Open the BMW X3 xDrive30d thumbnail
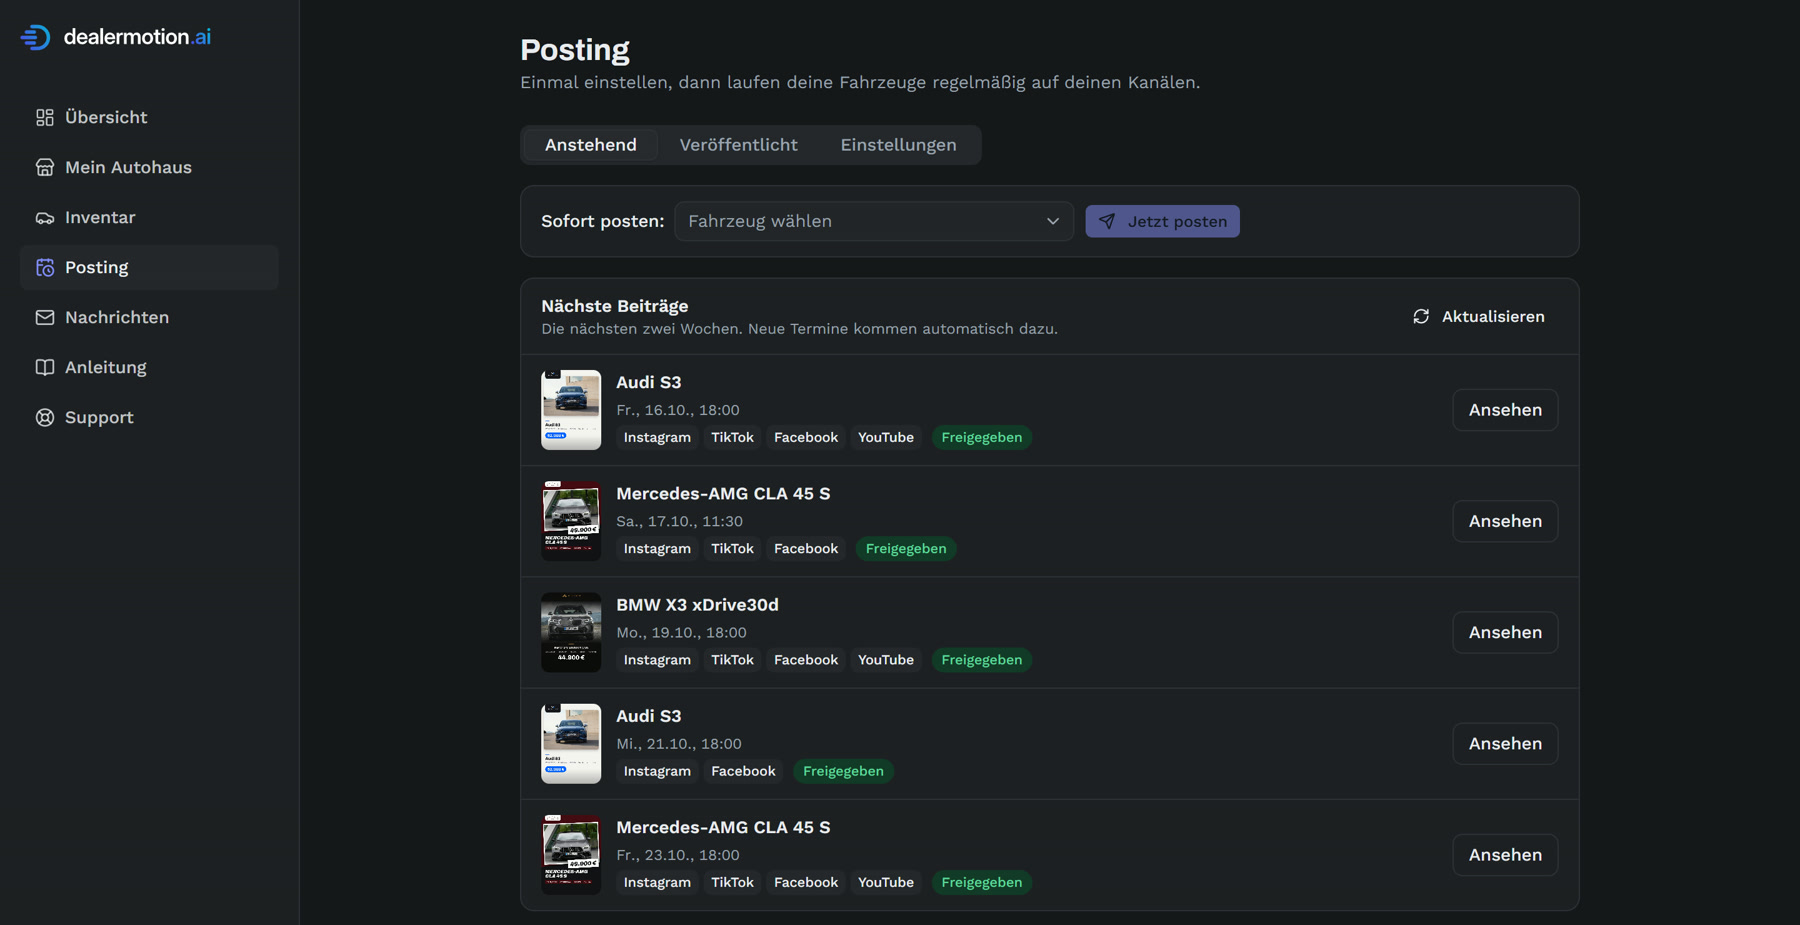1800x925 pixels. coord(571,632)
